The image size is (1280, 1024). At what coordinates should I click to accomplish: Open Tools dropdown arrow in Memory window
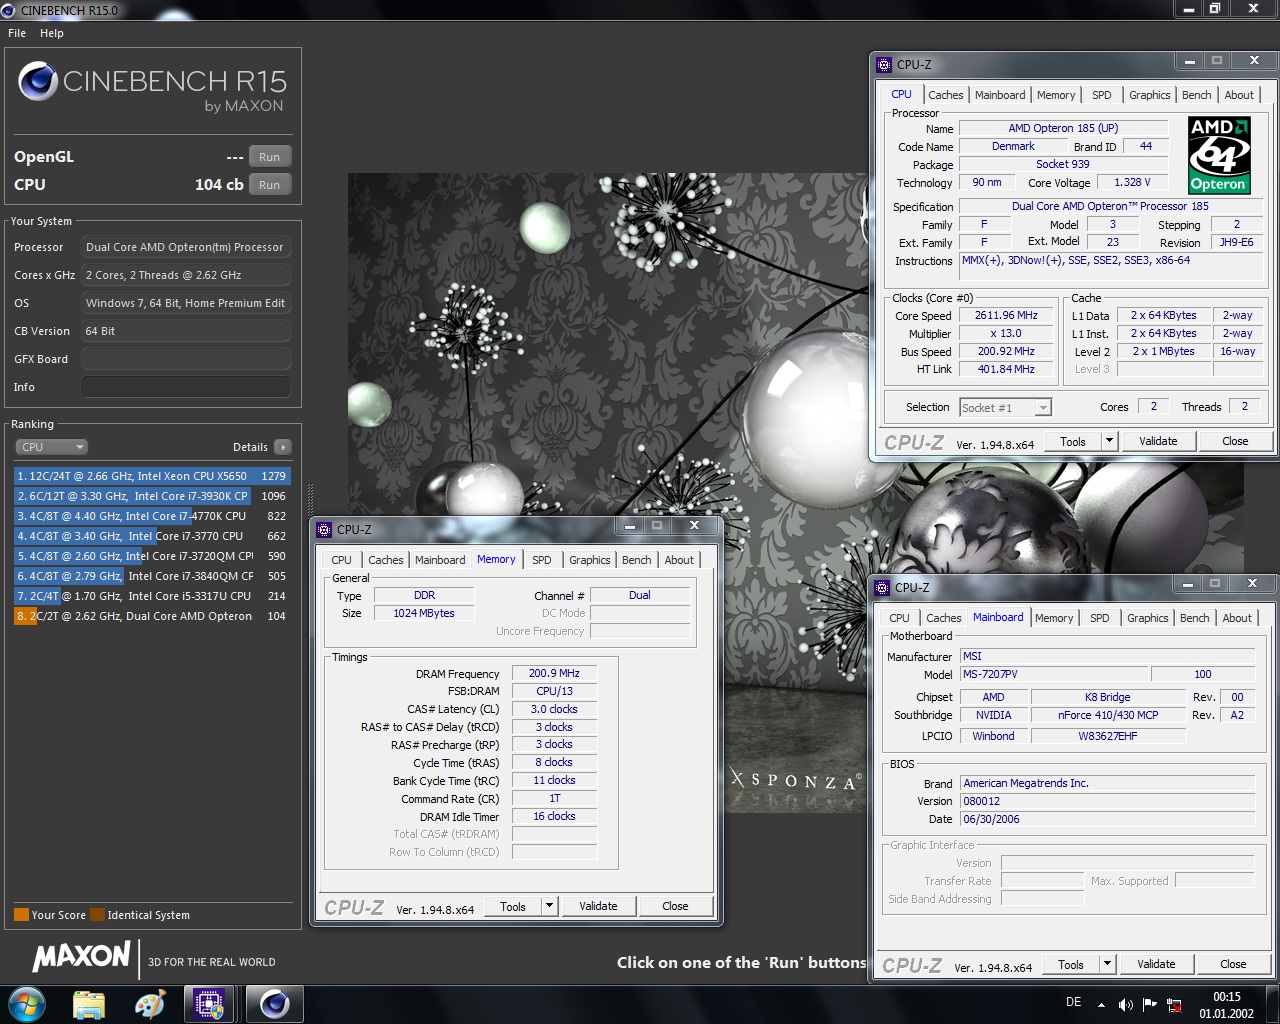(x=549, y=906)
